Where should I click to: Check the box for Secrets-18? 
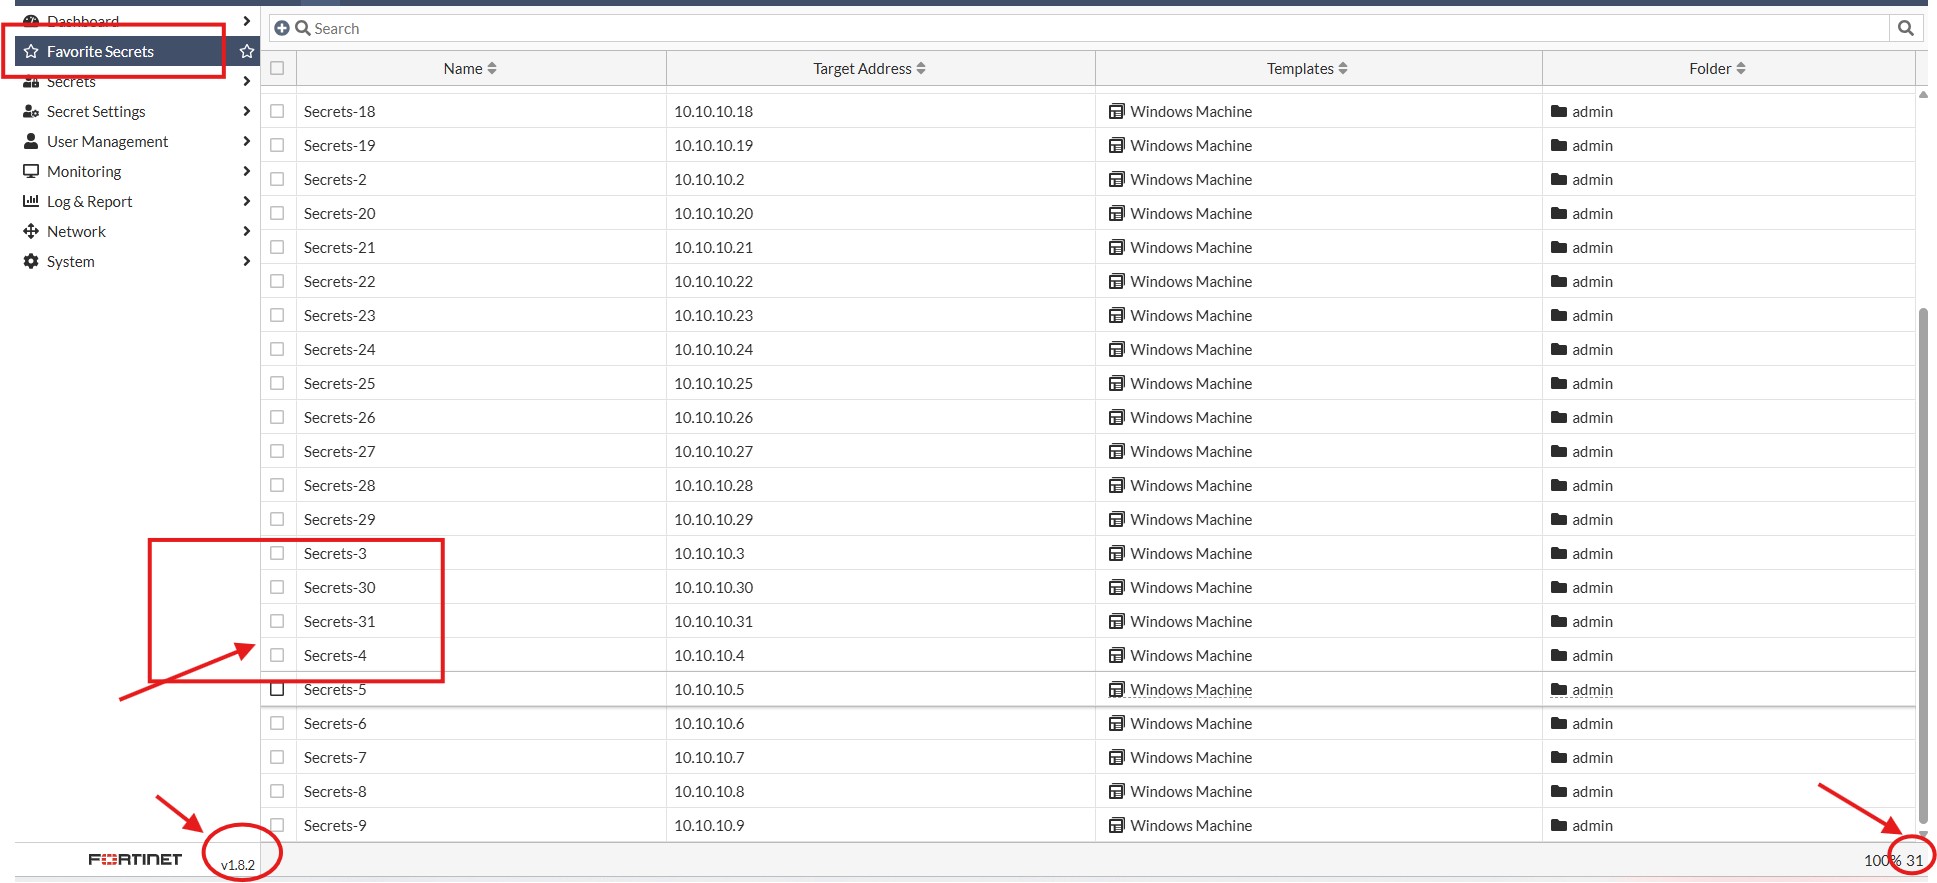point(277,111)
